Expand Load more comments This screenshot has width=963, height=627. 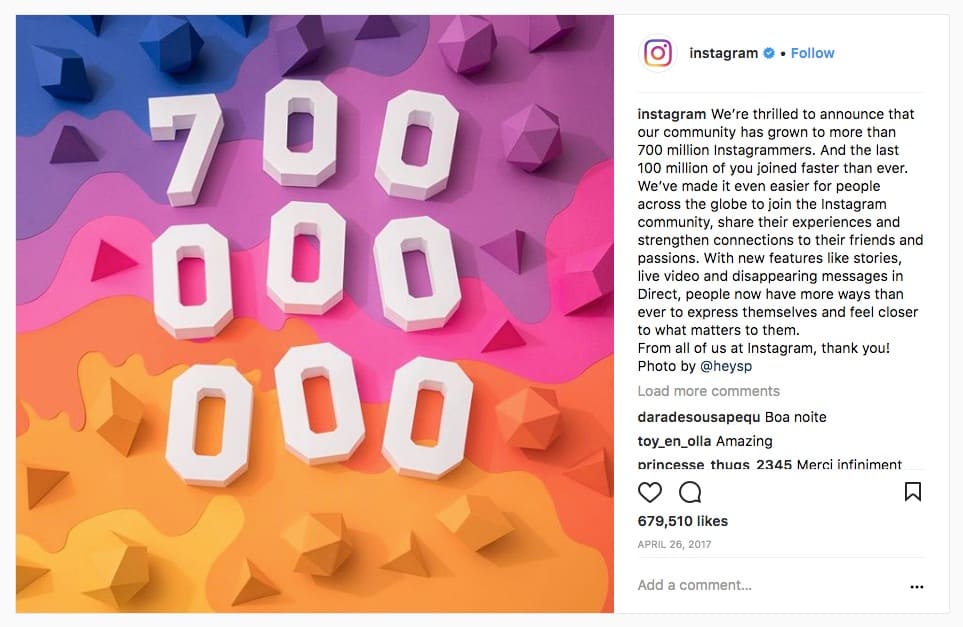coord(709,391)
